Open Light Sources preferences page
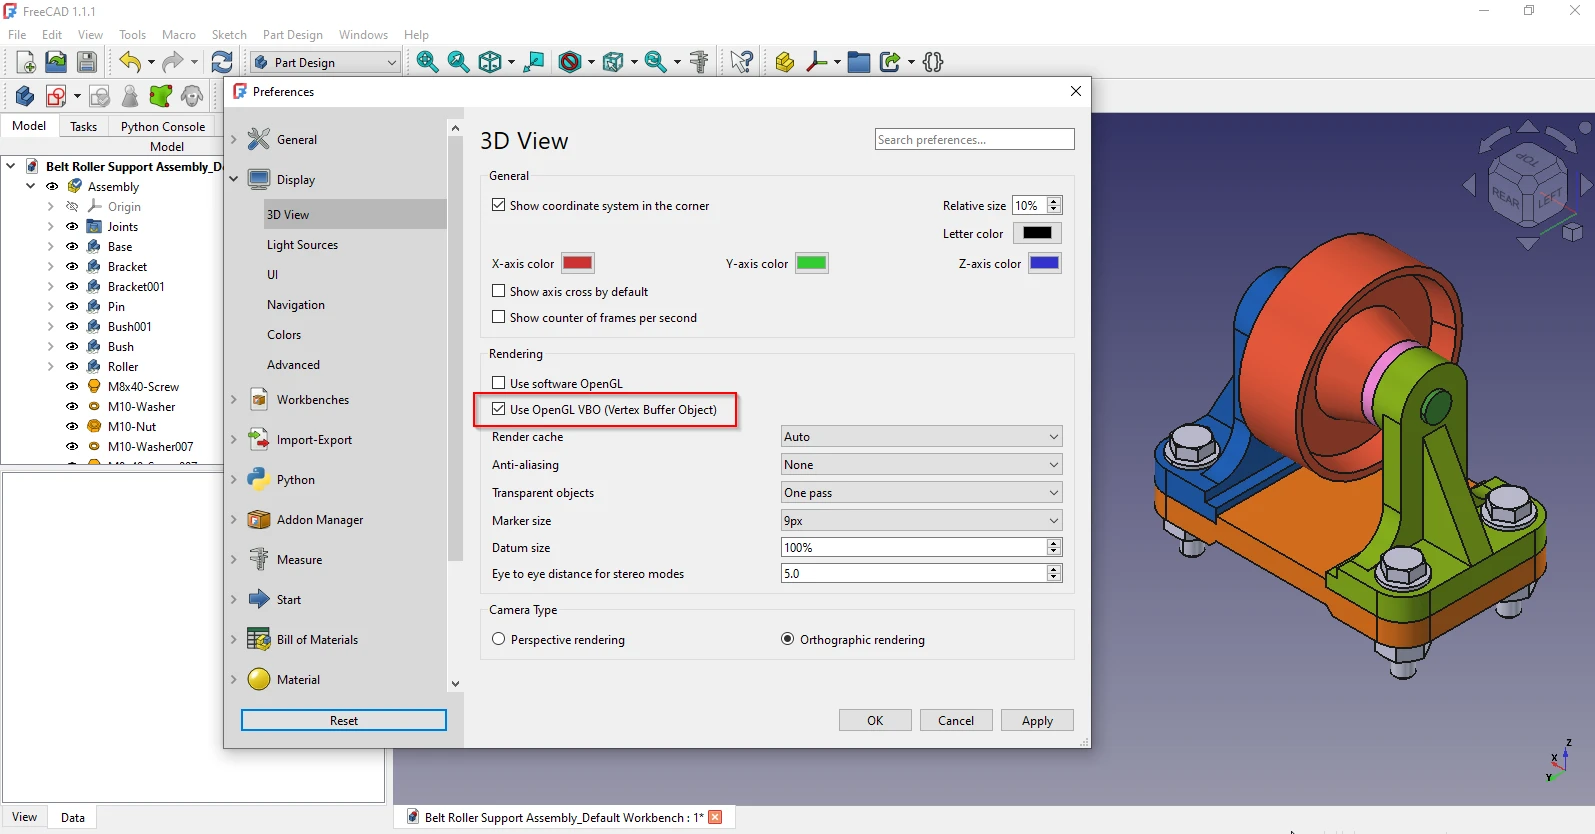 point(303,245)
